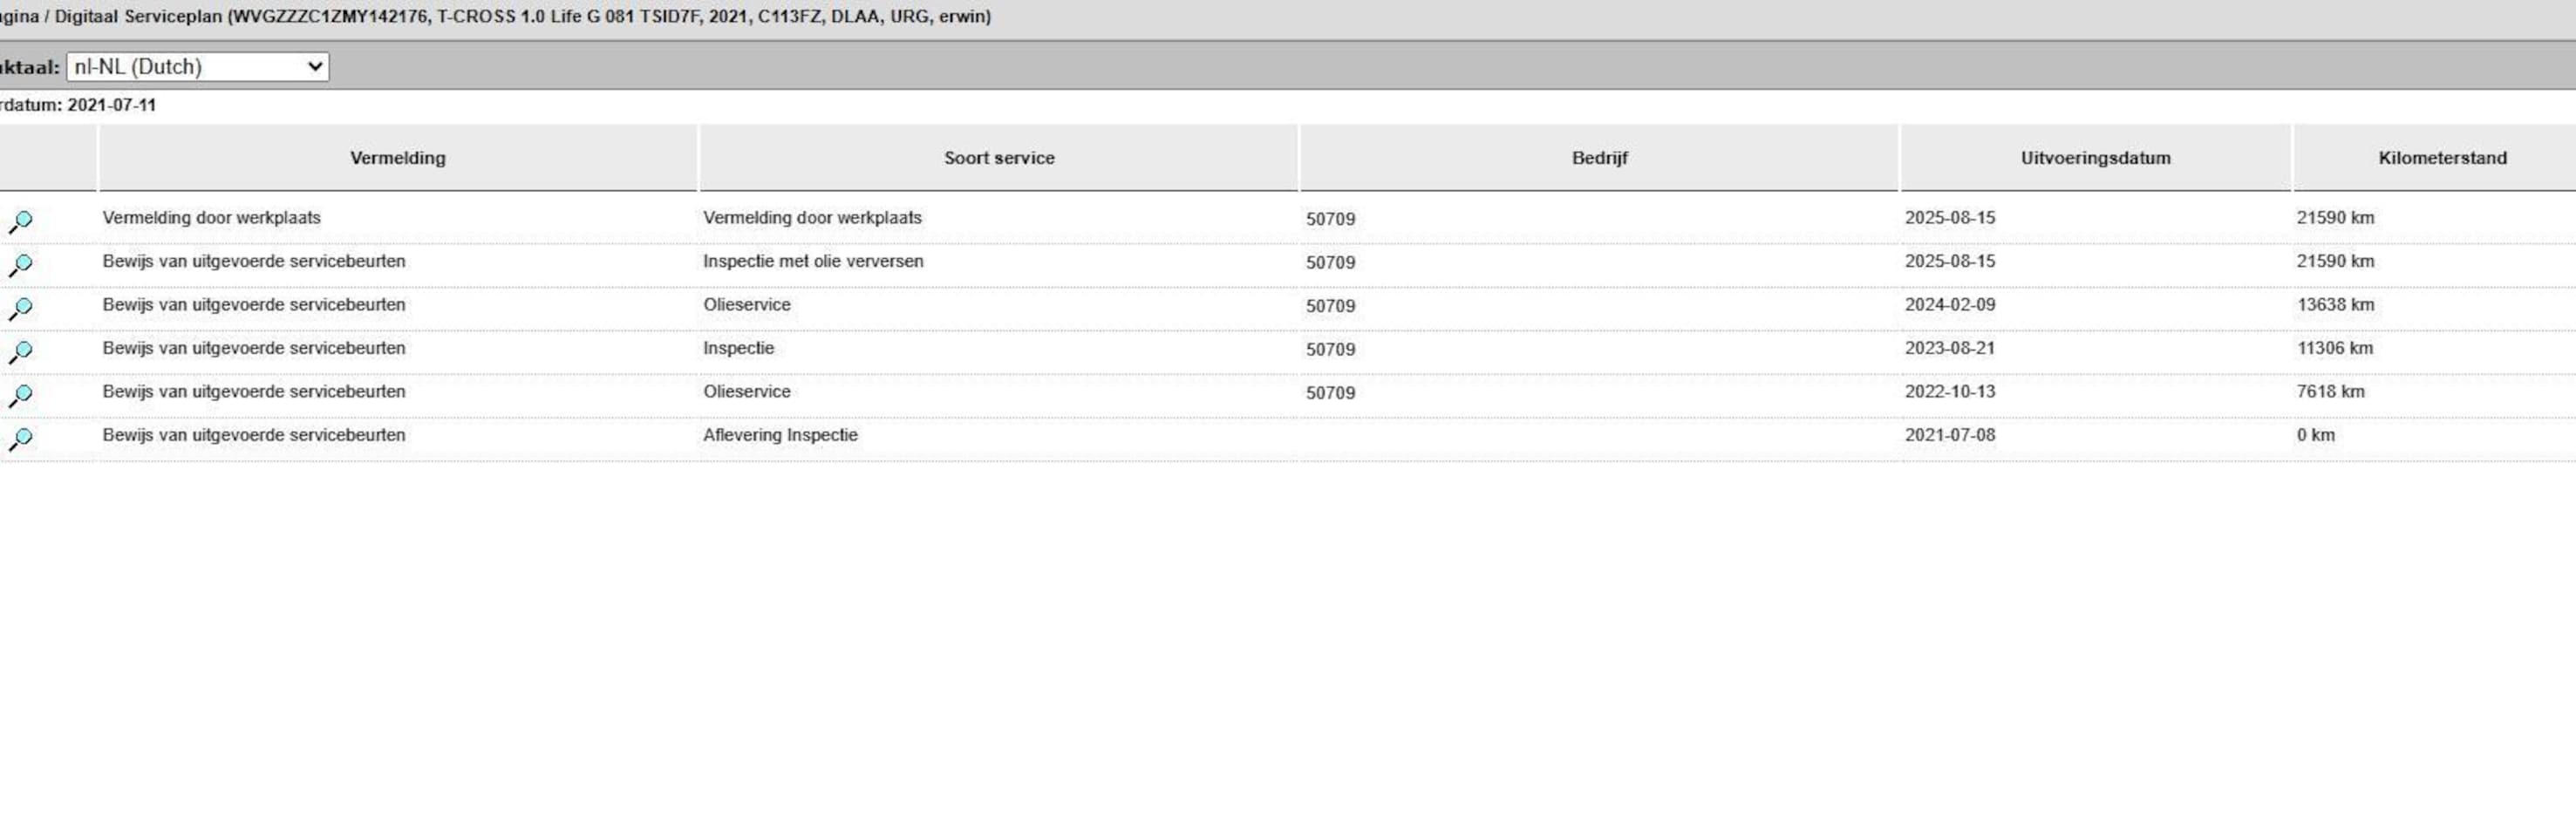This screenshot has width=2576, height=837.
Task: Click the Kilometerstand column header
Action: (x=2441, y=158)
